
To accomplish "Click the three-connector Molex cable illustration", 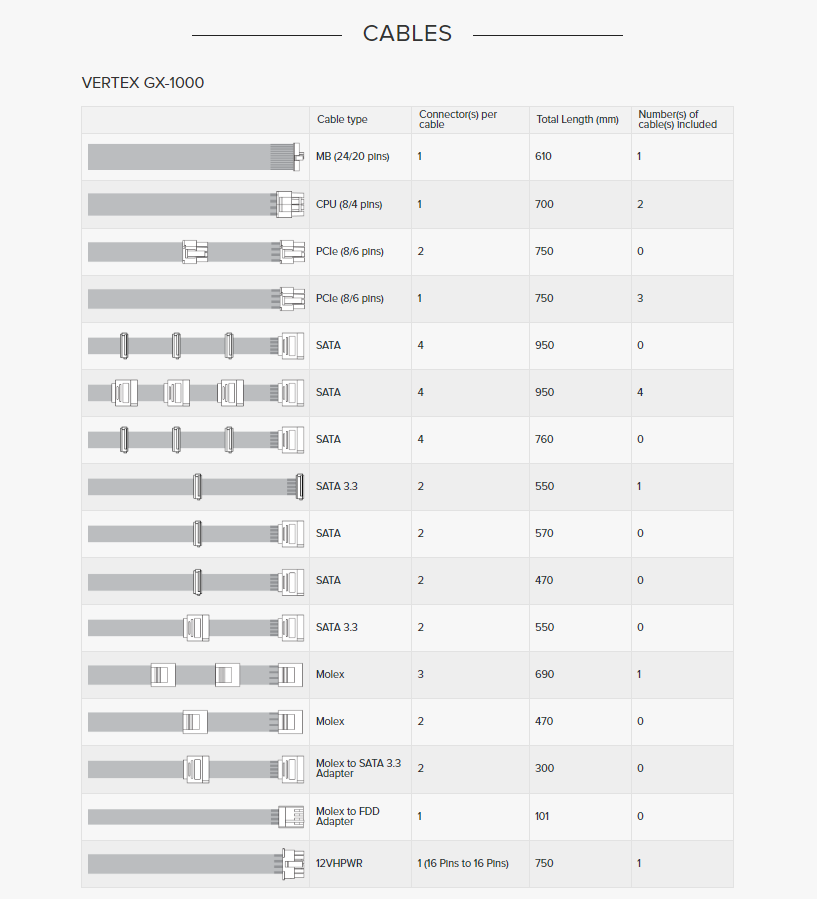I will tap(195, 675).
